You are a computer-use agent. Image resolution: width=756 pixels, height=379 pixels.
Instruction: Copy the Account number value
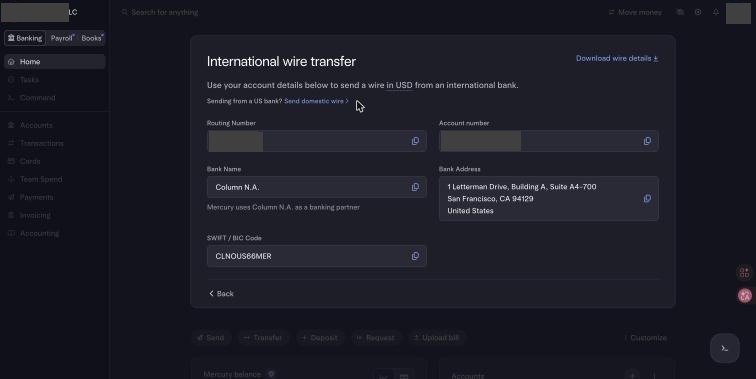tap(647, 141)
